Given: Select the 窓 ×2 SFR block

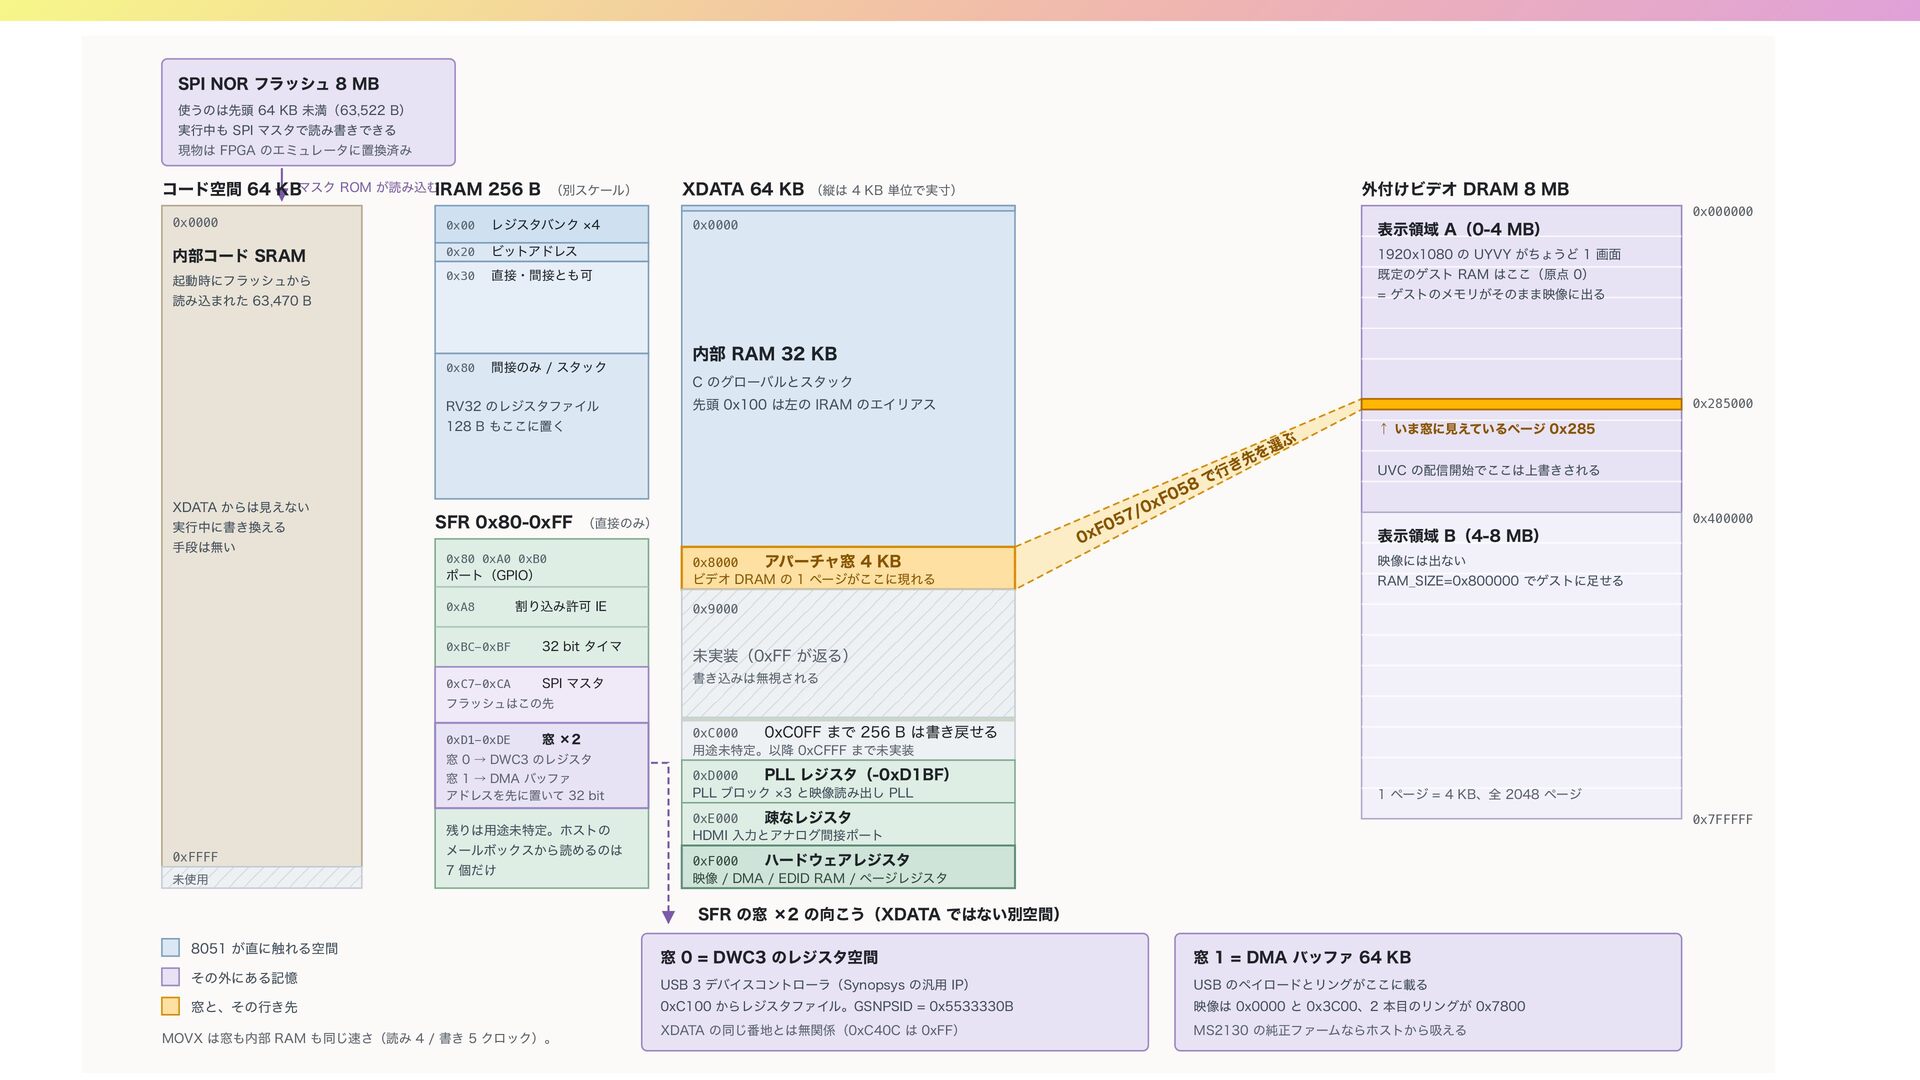Looking at the screenshot, I should pos(541,766).
